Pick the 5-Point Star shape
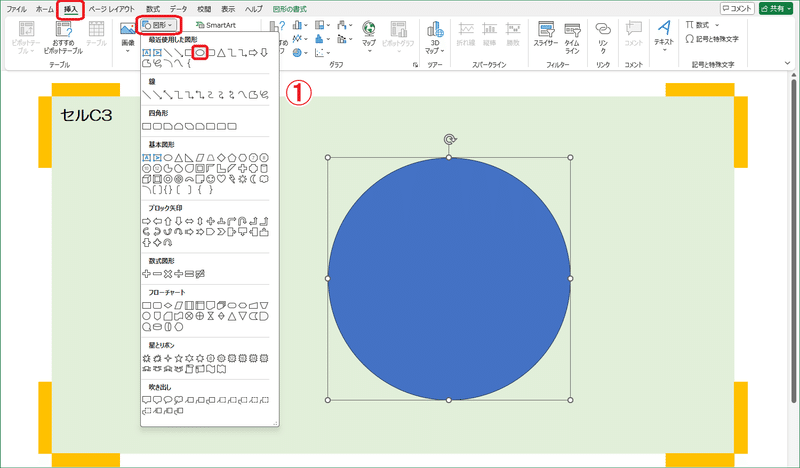 point(179,358)
